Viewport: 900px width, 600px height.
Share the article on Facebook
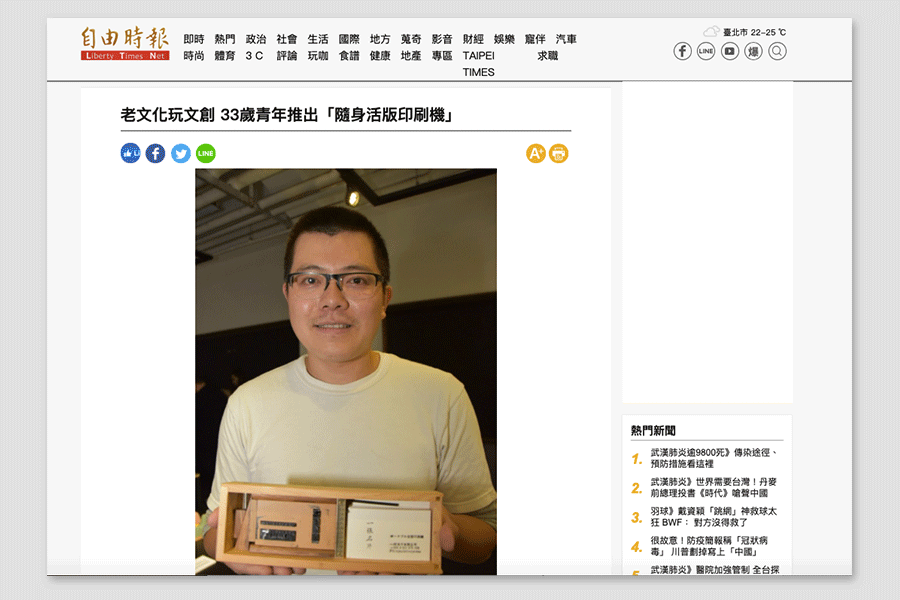155,153
